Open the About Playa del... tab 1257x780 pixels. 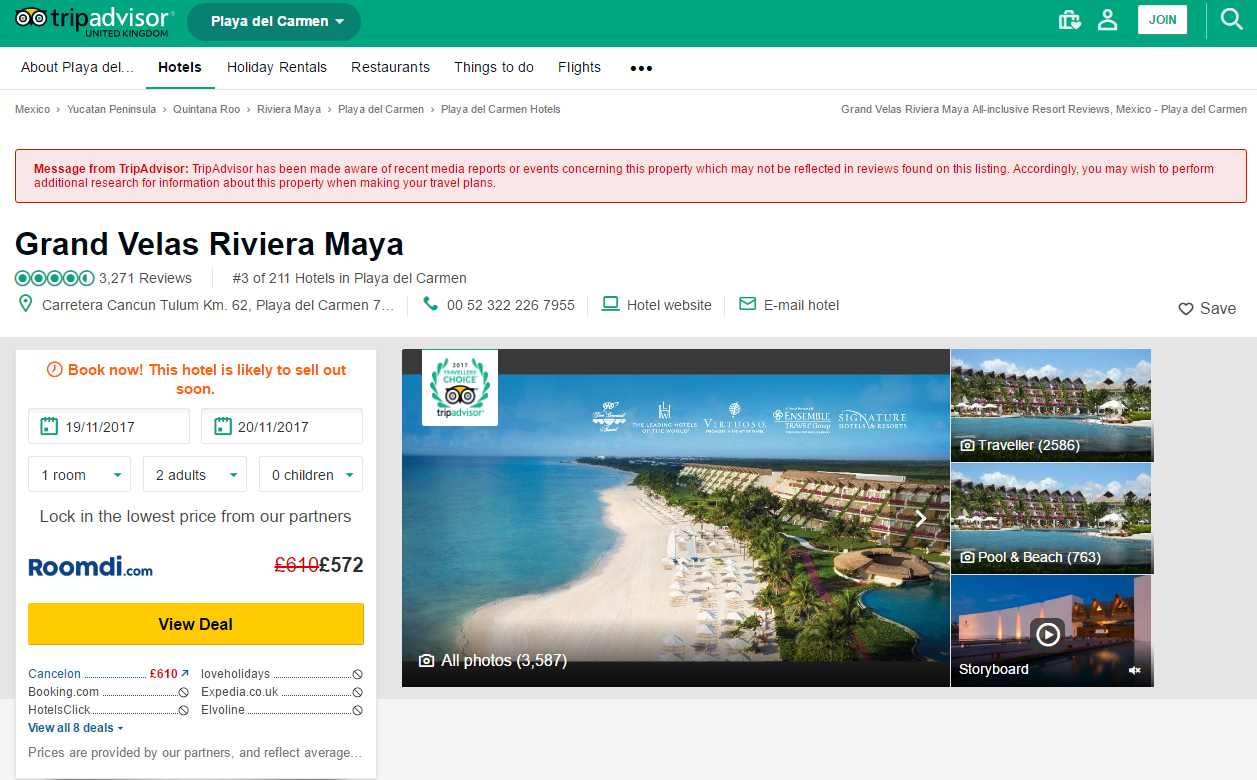(x=77, y=67)
